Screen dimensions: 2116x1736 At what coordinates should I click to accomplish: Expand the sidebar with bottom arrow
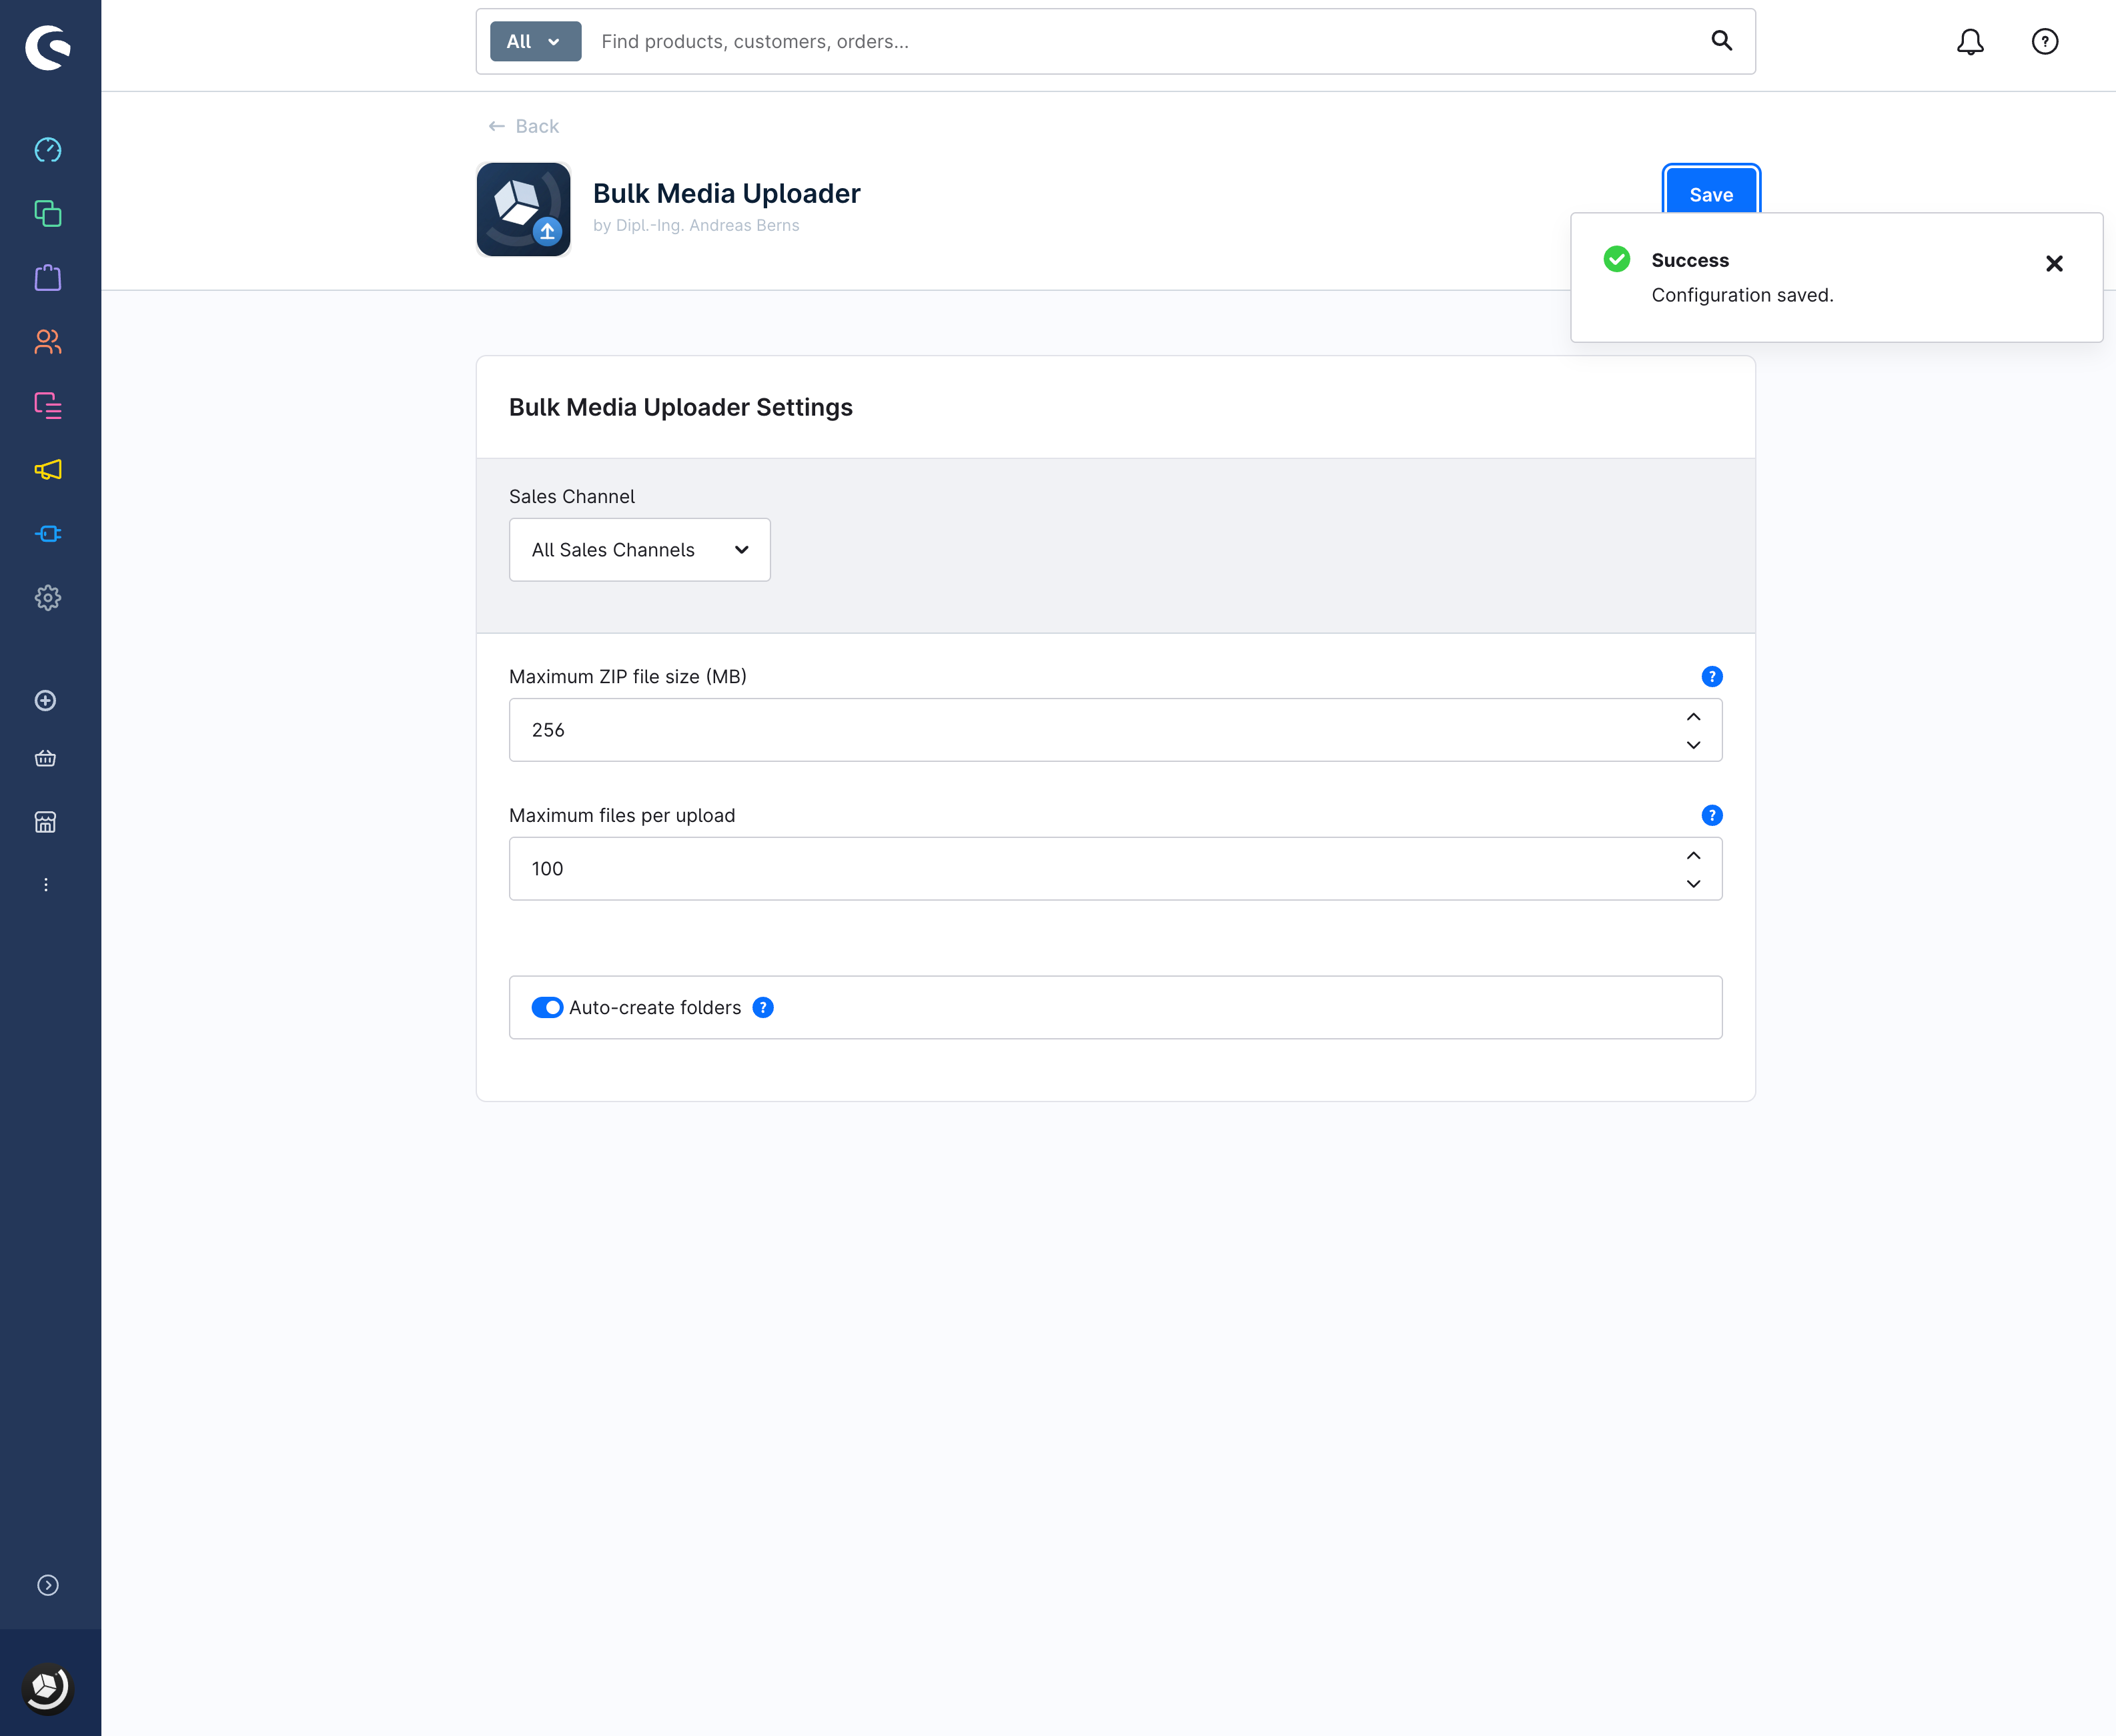tap(48, 1585)
